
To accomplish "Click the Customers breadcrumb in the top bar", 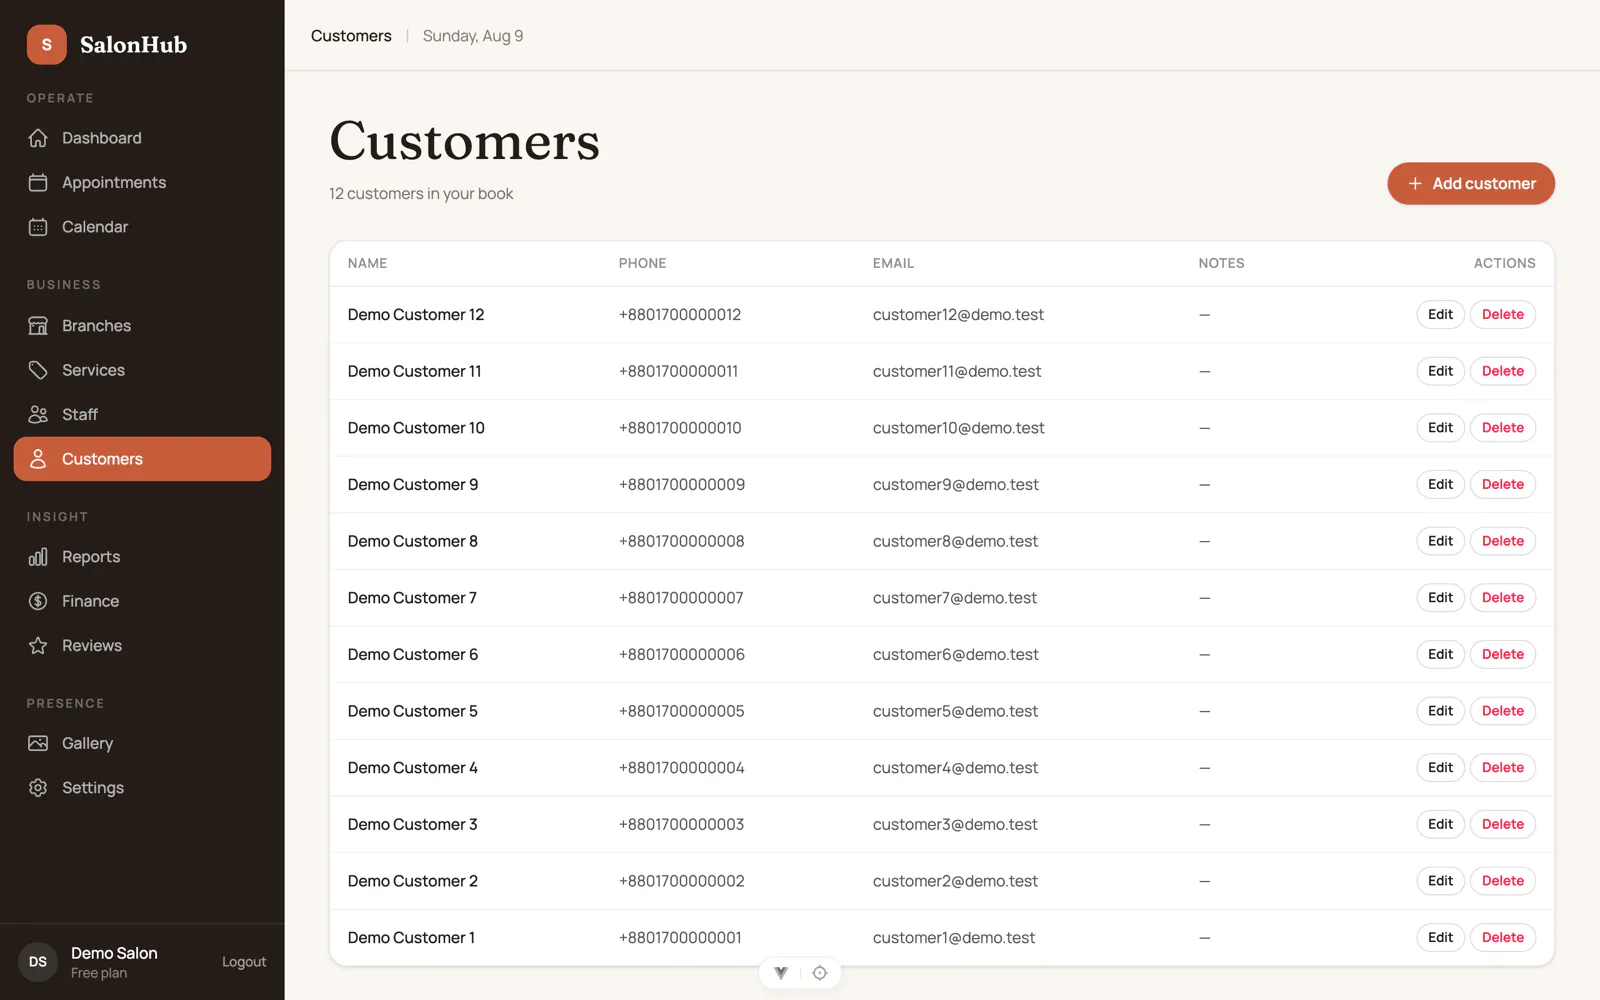I will tap(351, 36).
